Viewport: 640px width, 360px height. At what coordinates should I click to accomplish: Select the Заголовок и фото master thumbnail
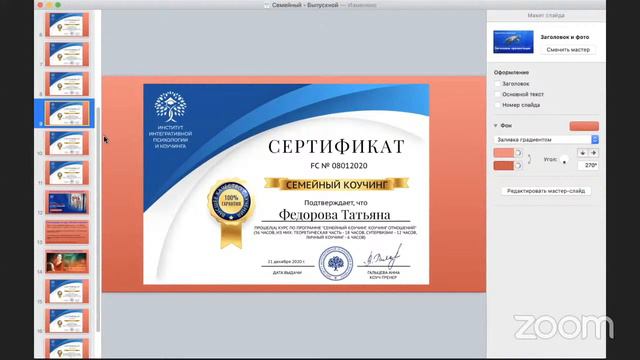tap(513, 42)
